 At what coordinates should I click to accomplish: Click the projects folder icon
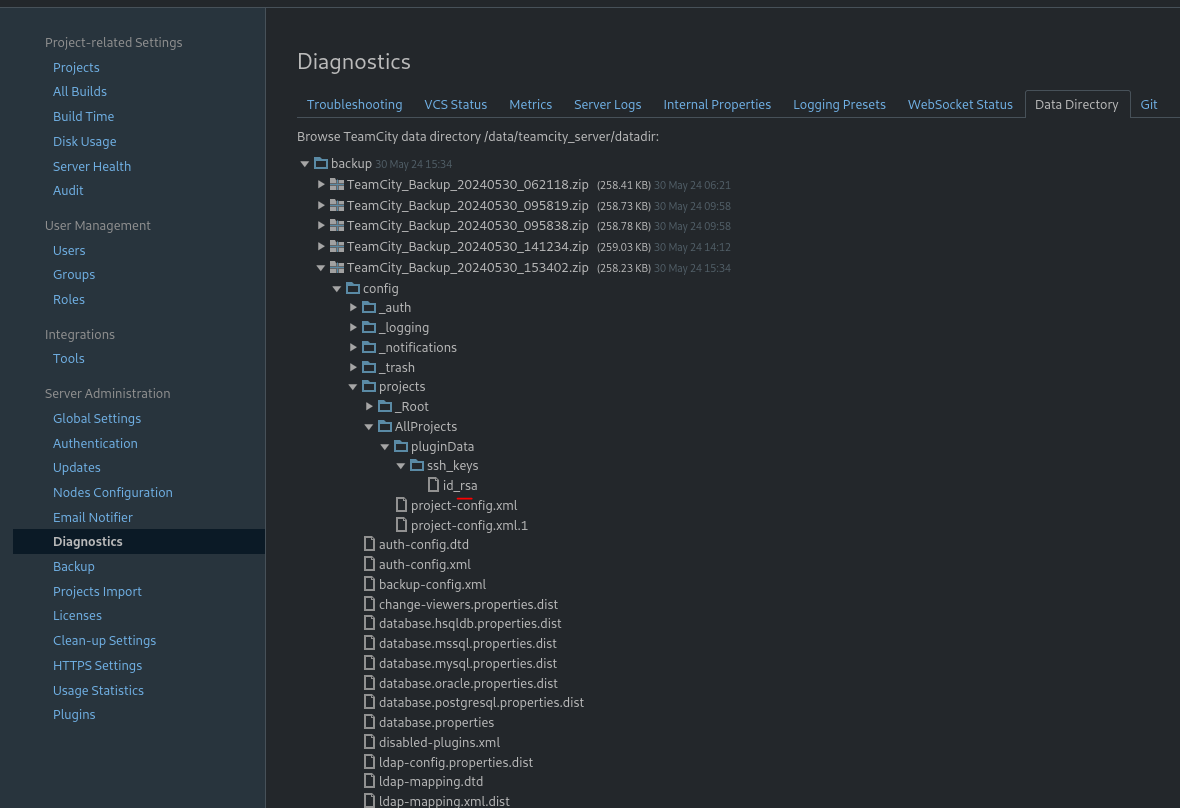369,386
